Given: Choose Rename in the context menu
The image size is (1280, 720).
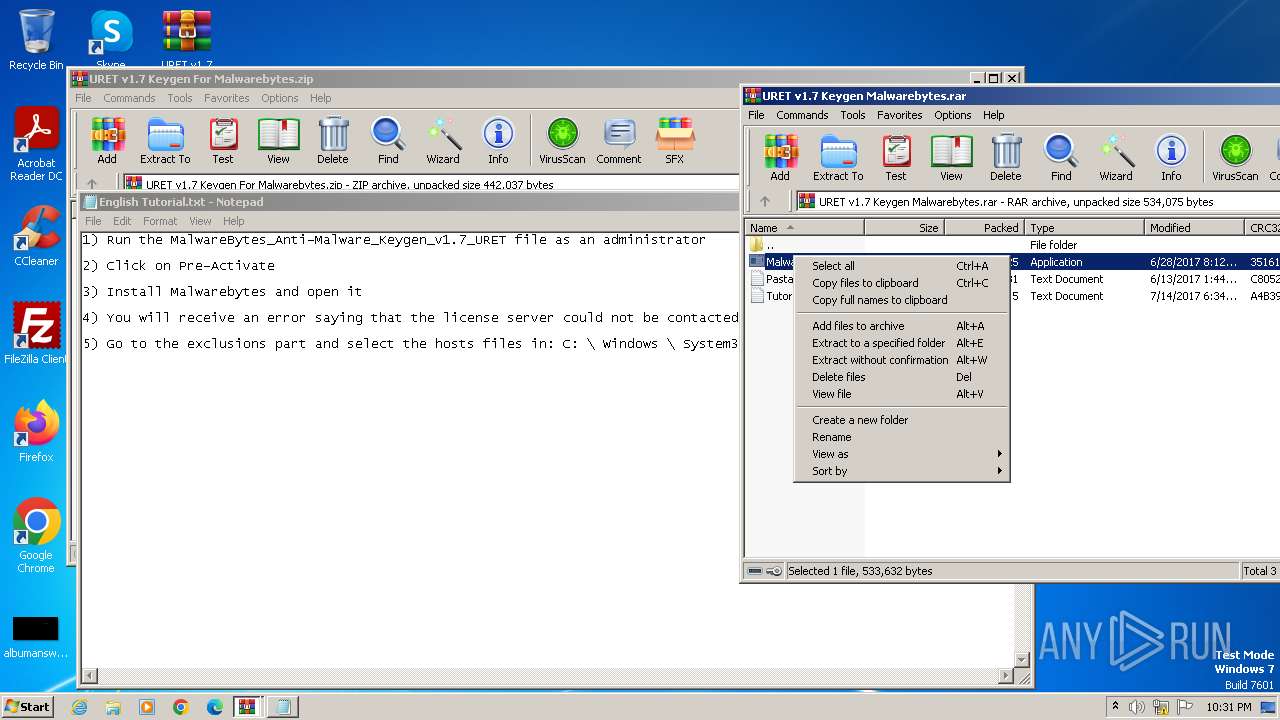Looking at the screenshot, I should click(x=901, y=437).
